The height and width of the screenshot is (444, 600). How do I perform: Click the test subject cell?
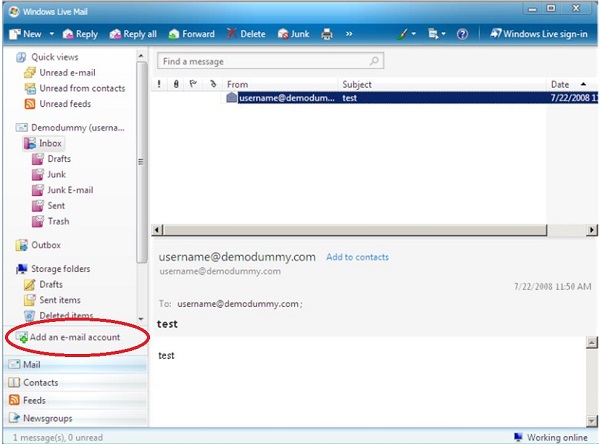[x=349, y=98]
